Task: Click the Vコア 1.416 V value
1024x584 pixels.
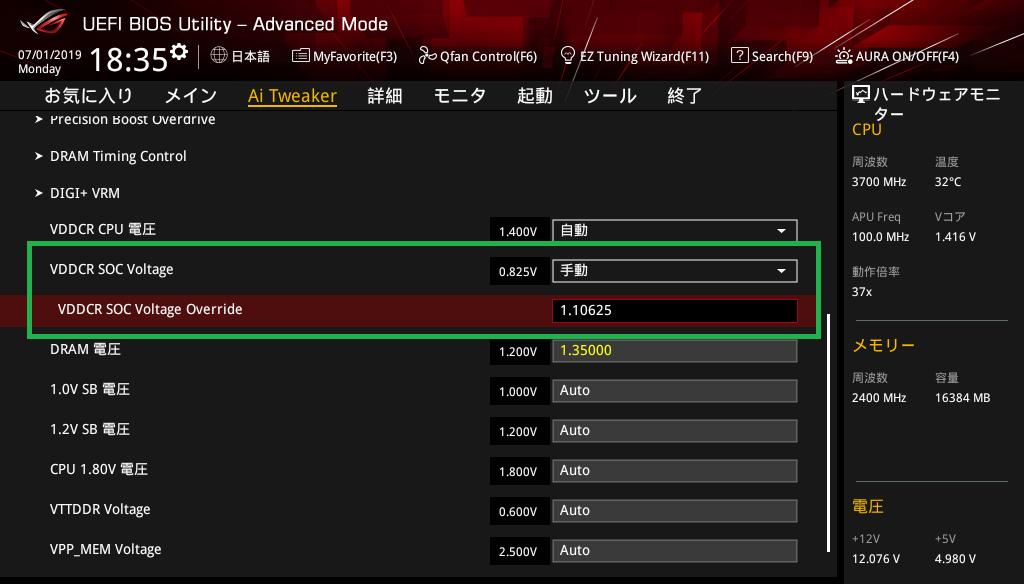Action: (x=955, y=237)
